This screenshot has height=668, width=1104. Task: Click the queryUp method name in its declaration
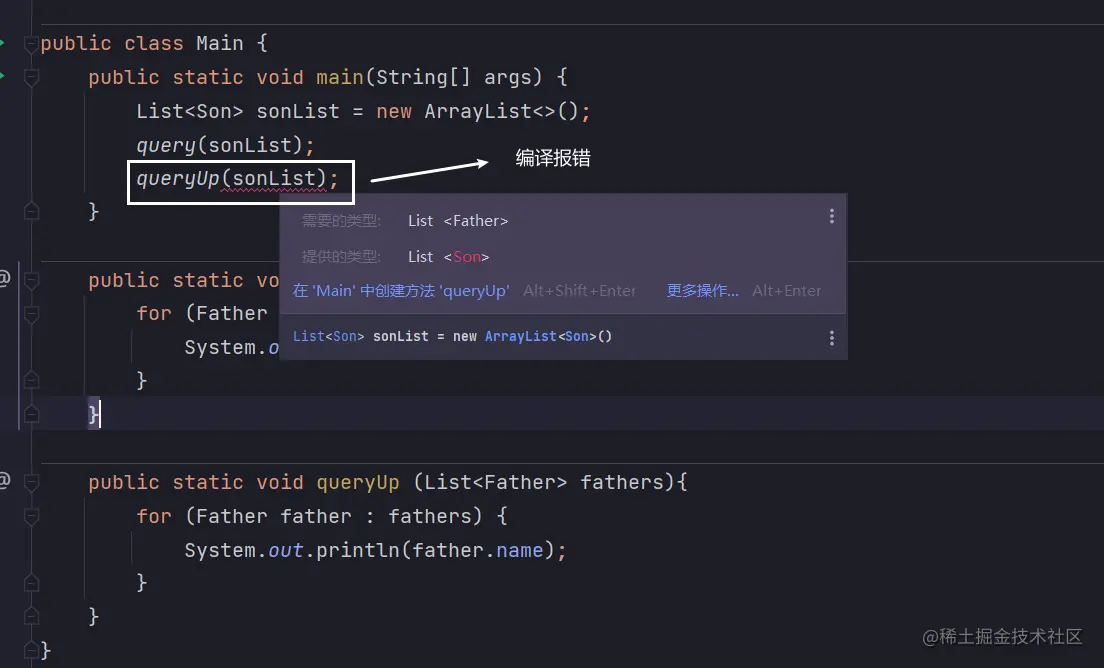tap(358, 482)
